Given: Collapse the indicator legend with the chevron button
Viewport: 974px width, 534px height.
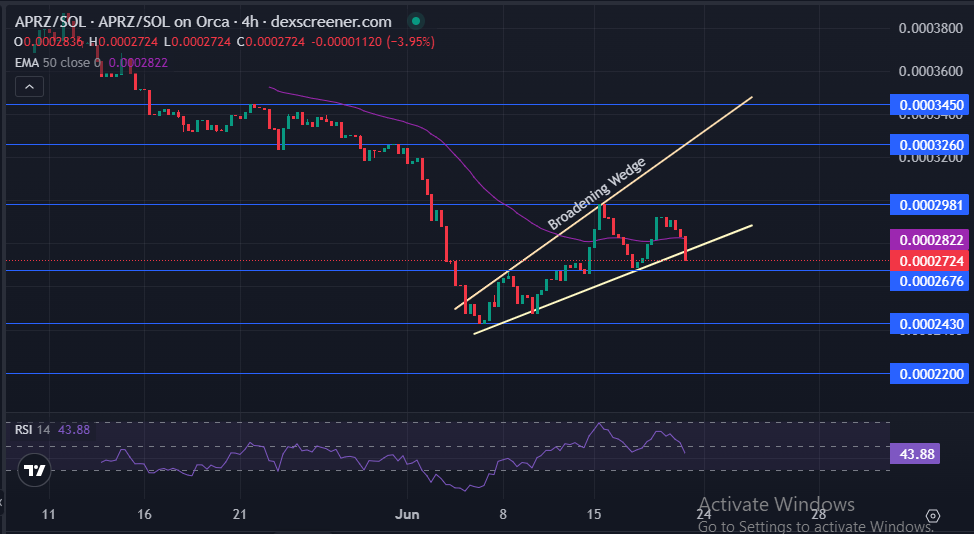Looking at the screenshot, I should click(29, 87).
